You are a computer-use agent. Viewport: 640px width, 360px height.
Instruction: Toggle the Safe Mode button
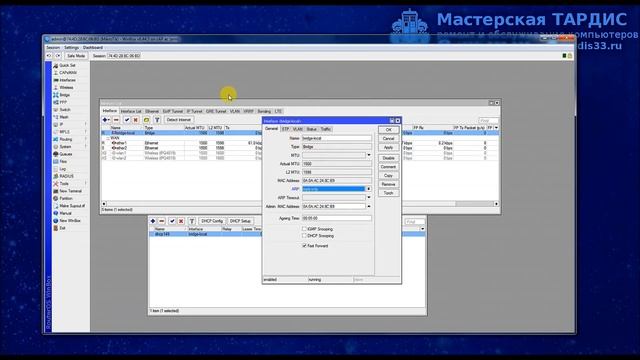tap(76, 56)
